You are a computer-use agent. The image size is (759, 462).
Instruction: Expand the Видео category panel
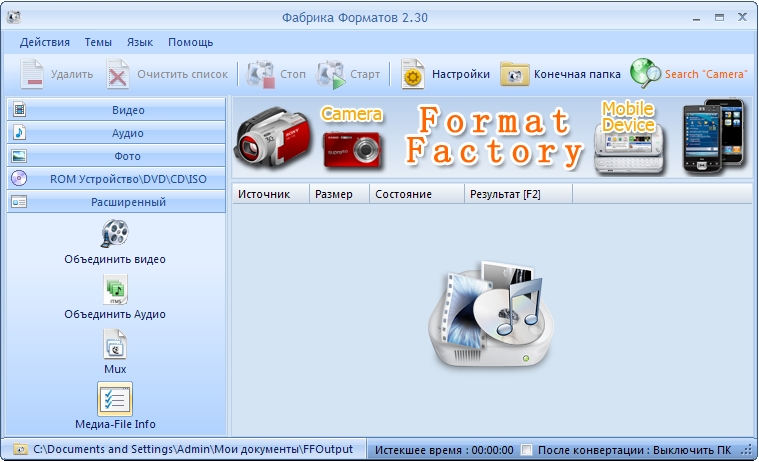pyautogui.click(x=115, y=110)
